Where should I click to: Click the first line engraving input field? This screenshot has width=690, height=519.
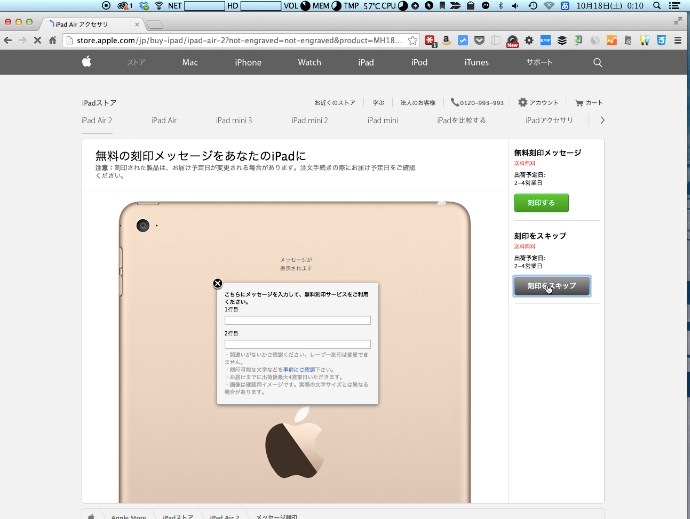[297, 320]
